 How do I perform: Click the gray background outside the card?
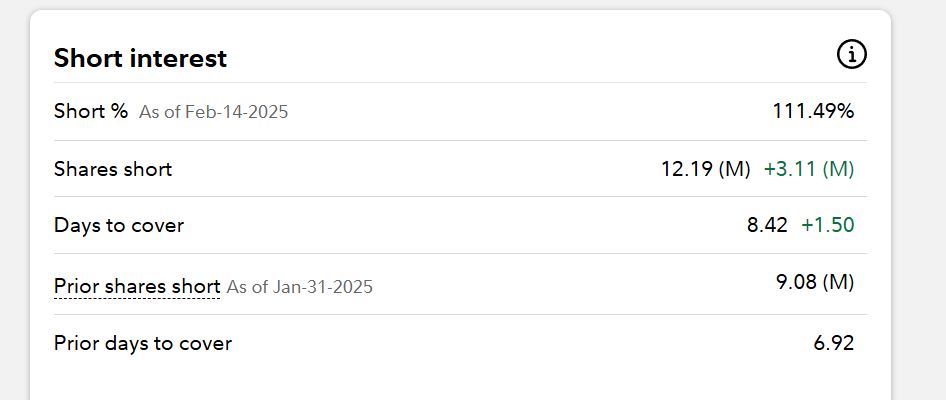[x=918, y=200]
